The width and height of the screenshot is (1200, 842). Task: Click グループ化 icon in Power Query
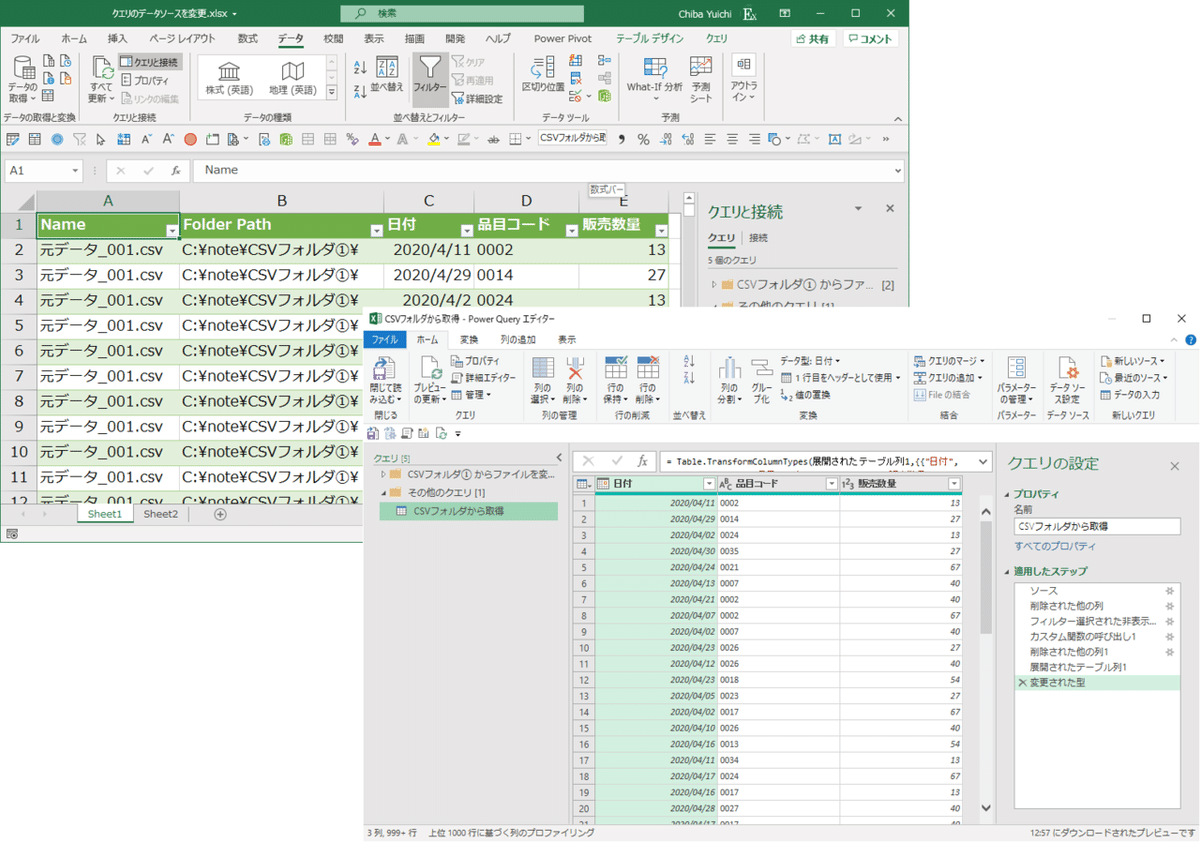point(761,380)
